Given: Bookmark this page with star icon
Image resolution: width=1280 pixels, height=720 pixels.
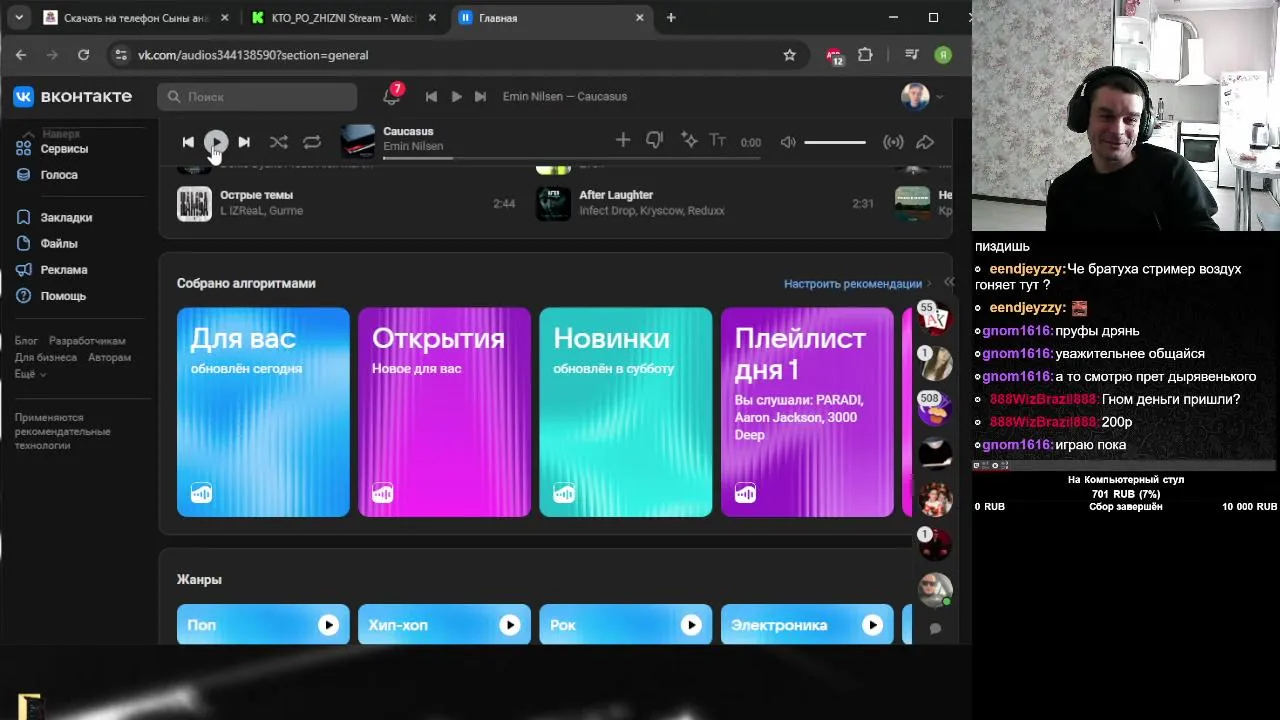Looking at the screenshot, I should pos(789,55).
